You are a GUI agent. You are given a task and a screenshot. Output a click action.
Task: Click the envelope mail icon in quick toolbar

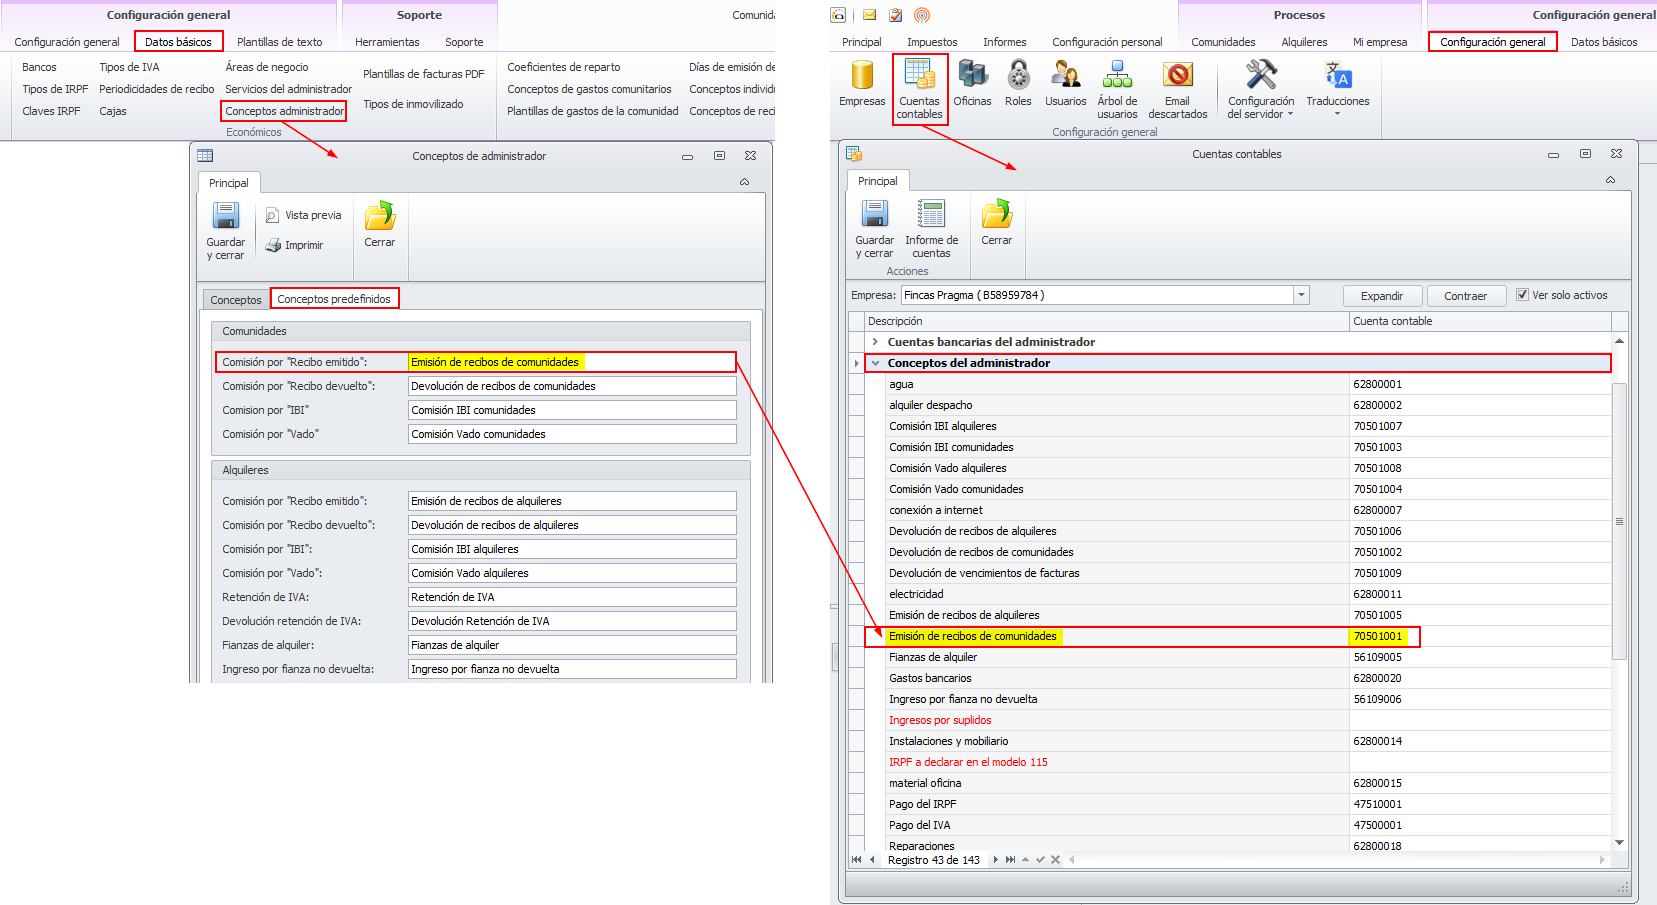tap(869, 15)
